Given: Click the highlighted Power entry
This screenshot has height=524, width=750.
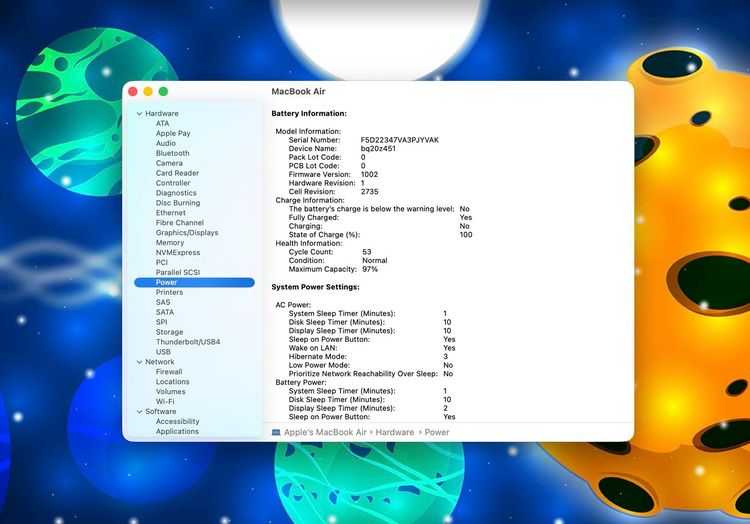Looking at the screenshot, I should coord(194,283).
